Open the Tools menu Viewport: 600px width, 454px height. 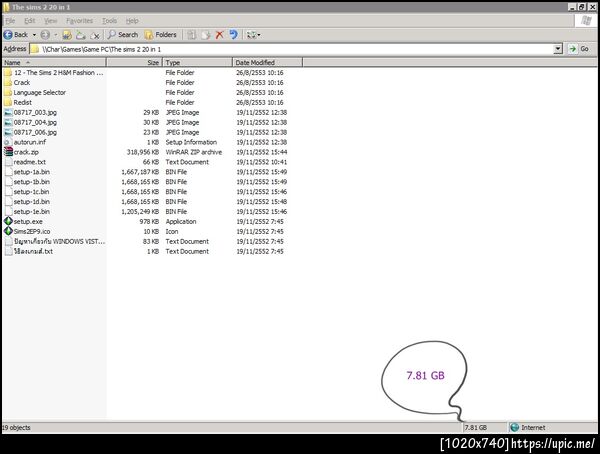pos(109,21)
